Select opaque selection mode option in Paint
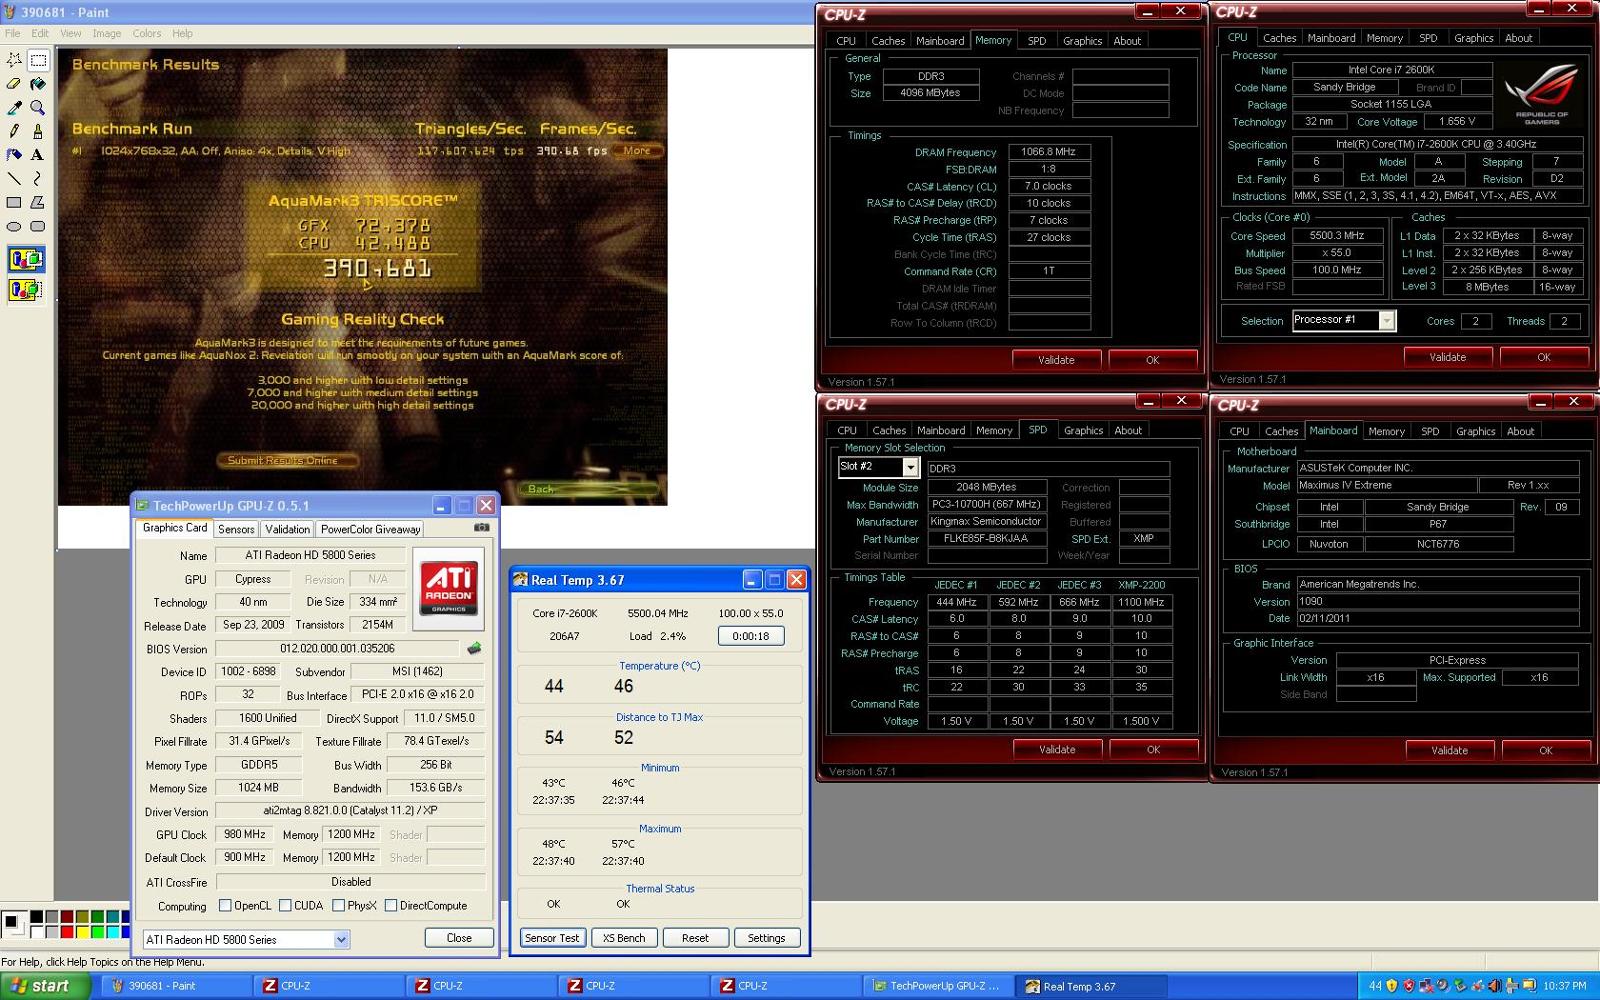This screenshot has height=1000, width=1600. (x=26, y=260)
